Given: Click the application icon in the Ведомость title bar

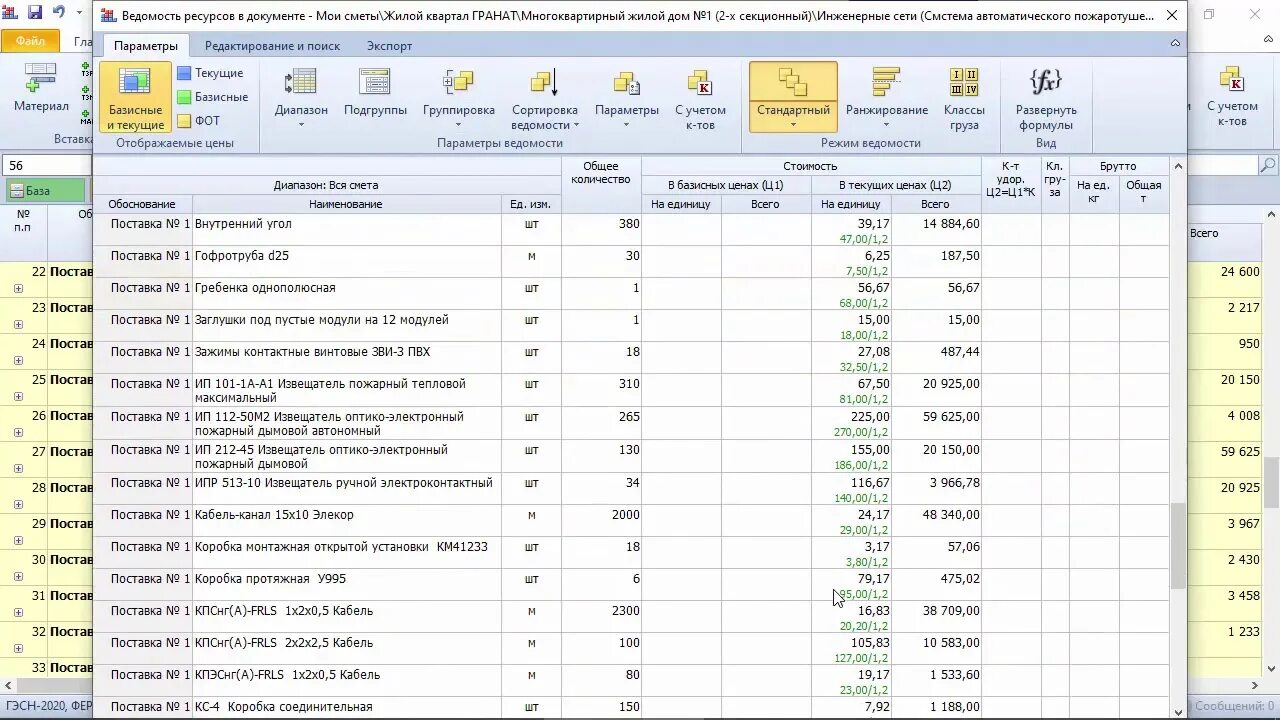Looking at the screenshot, I should pyautogui.click(x=109, y=15).
